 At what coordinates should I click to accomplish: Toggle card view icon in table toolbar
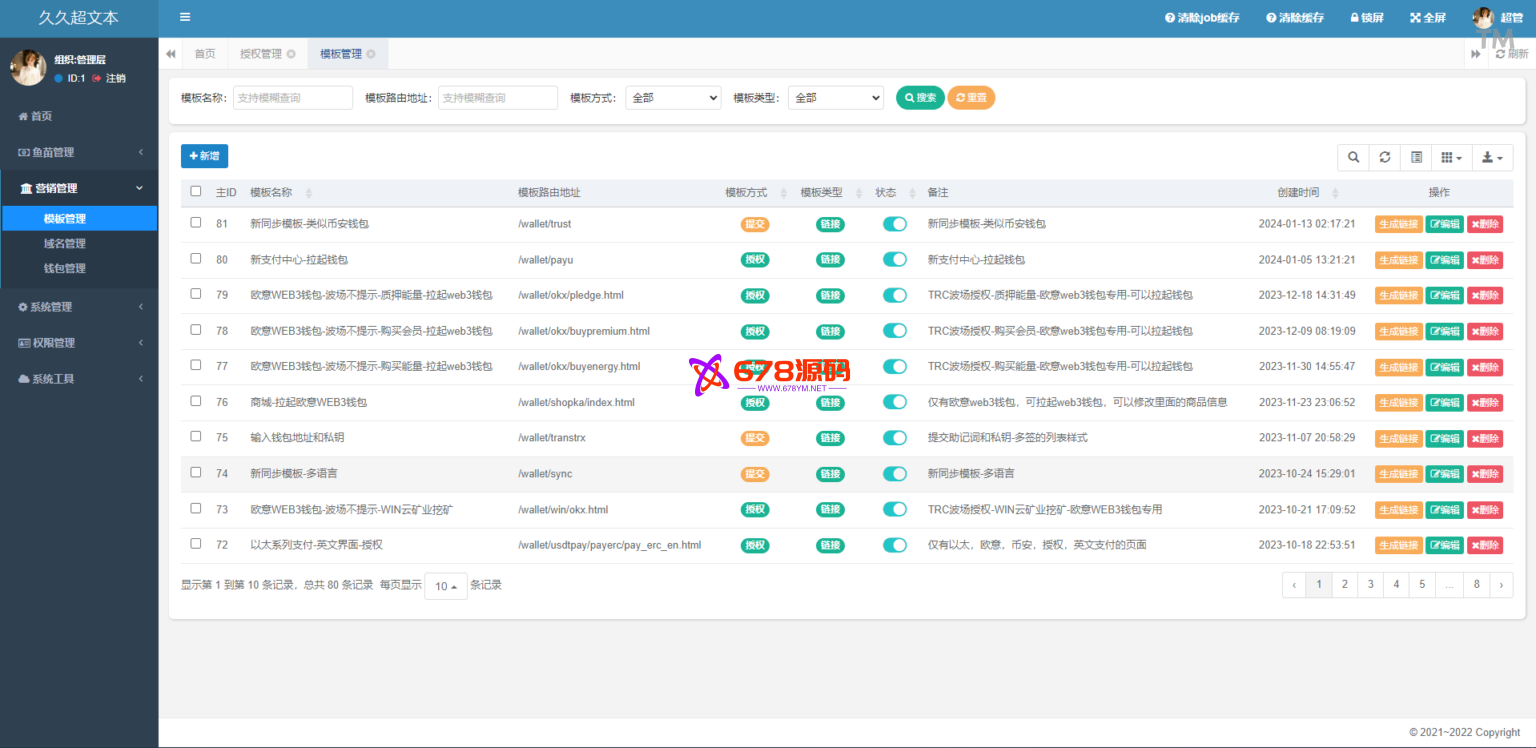[x=1416, y=157]
